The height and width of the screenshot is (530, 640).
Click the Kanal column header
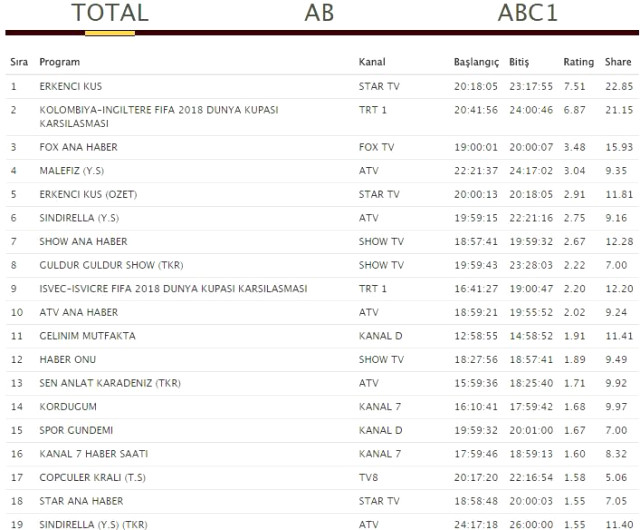point(372,62)
